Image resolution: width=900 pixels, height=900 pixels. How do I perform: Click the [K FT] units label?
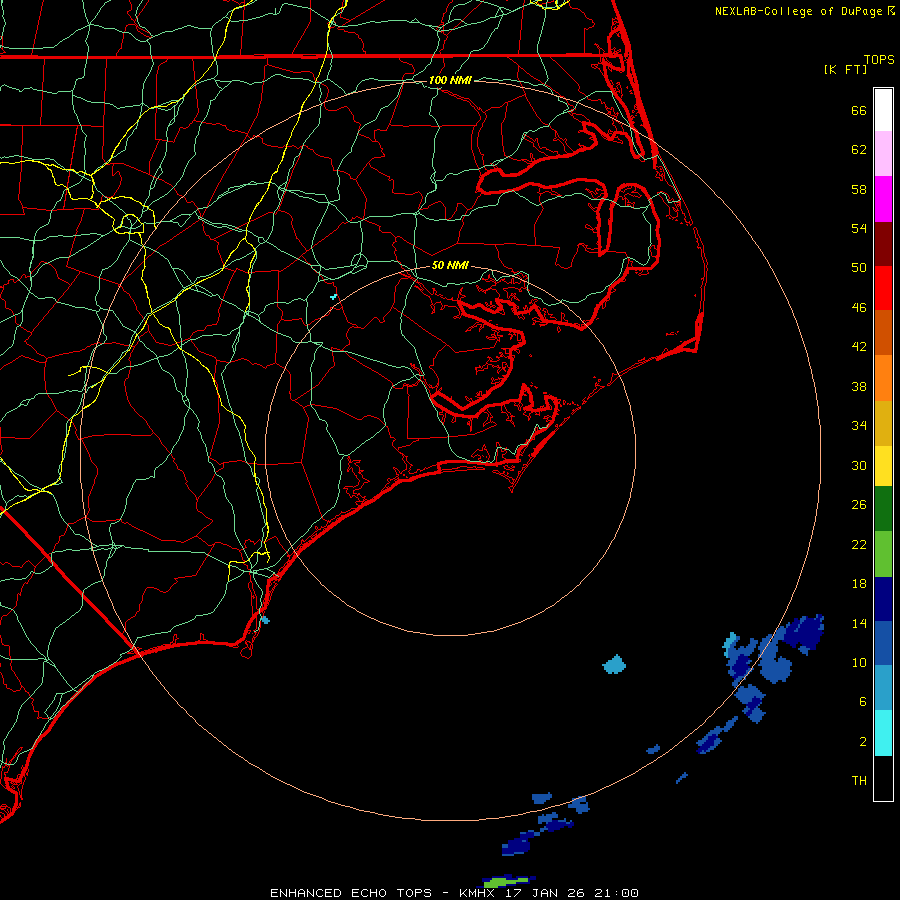coord(845,69)
